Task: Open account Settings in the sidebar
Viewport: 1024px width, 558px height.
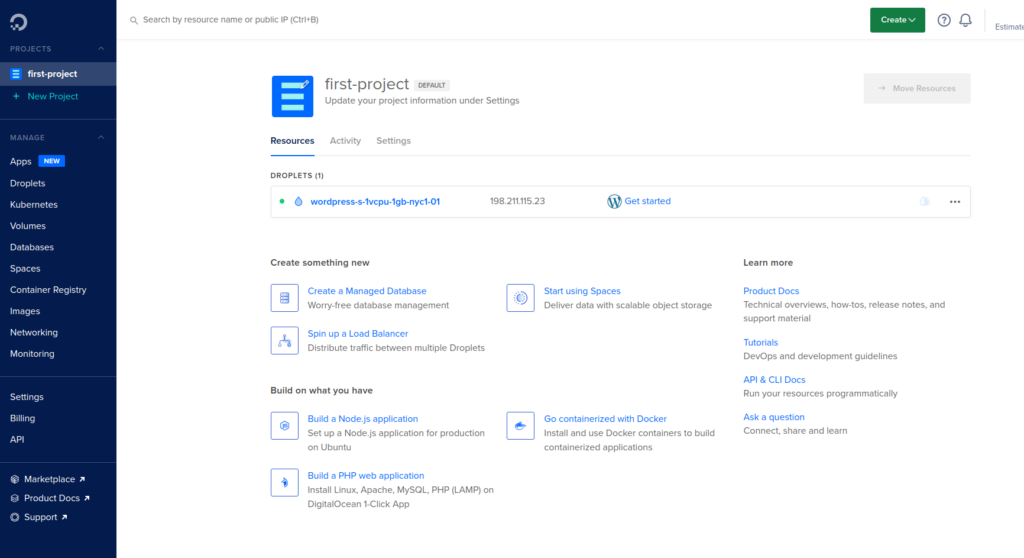Action: pyautogui.click(x=27, y=397)
